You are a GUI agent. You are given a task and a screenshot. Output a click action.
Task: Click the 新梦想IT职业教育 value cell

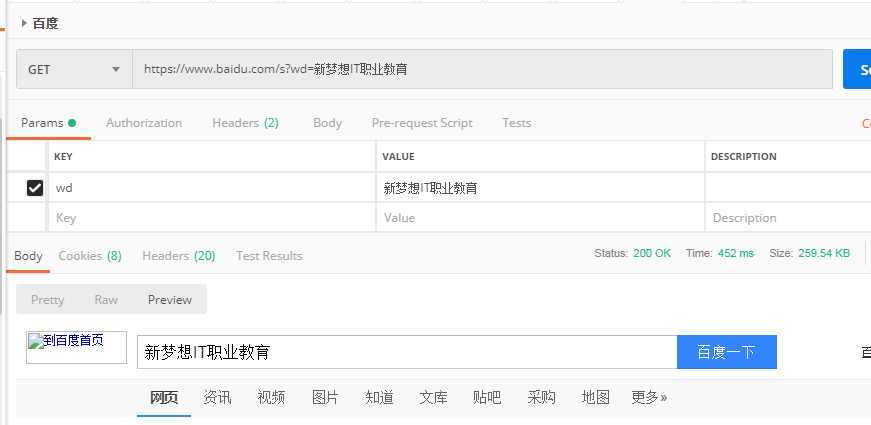(540, 188)
